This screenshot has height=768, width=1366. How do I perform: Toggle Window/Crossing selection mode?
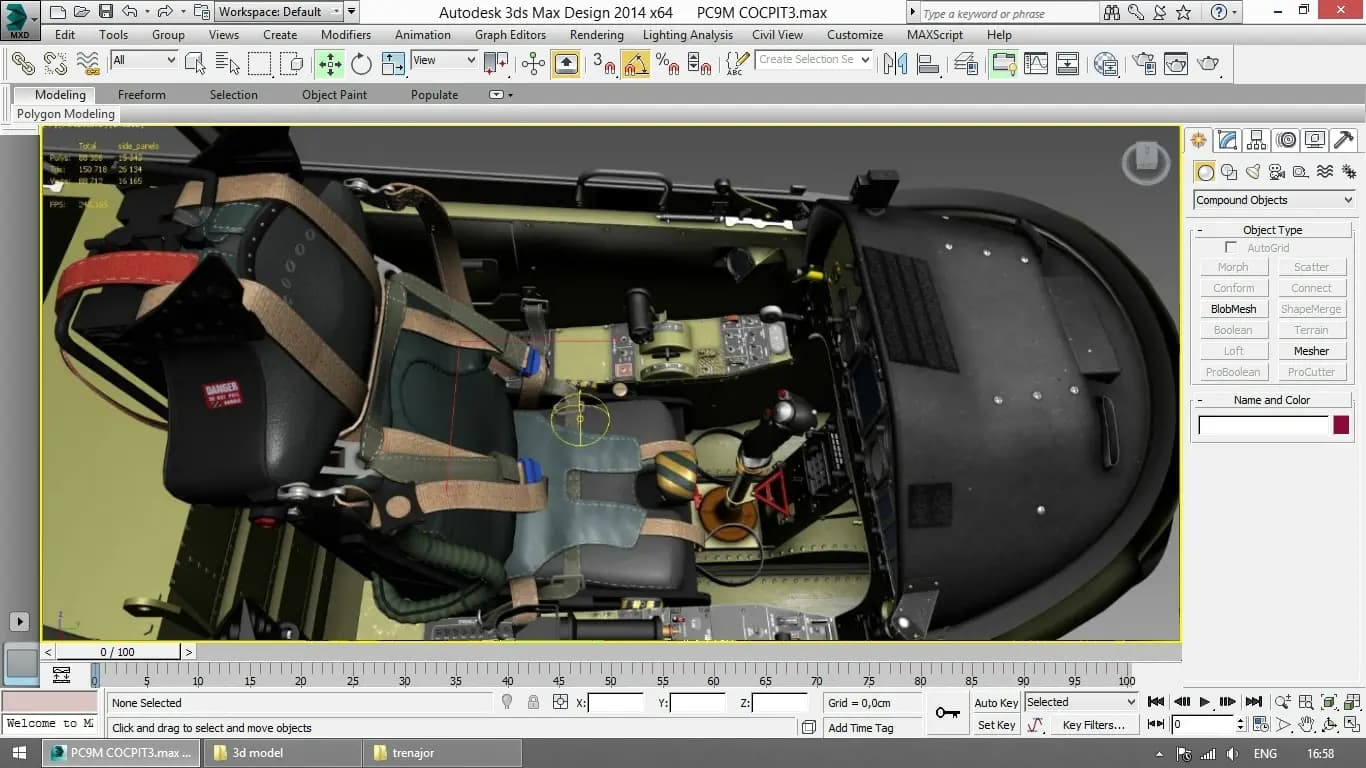[x=292, y=63]
